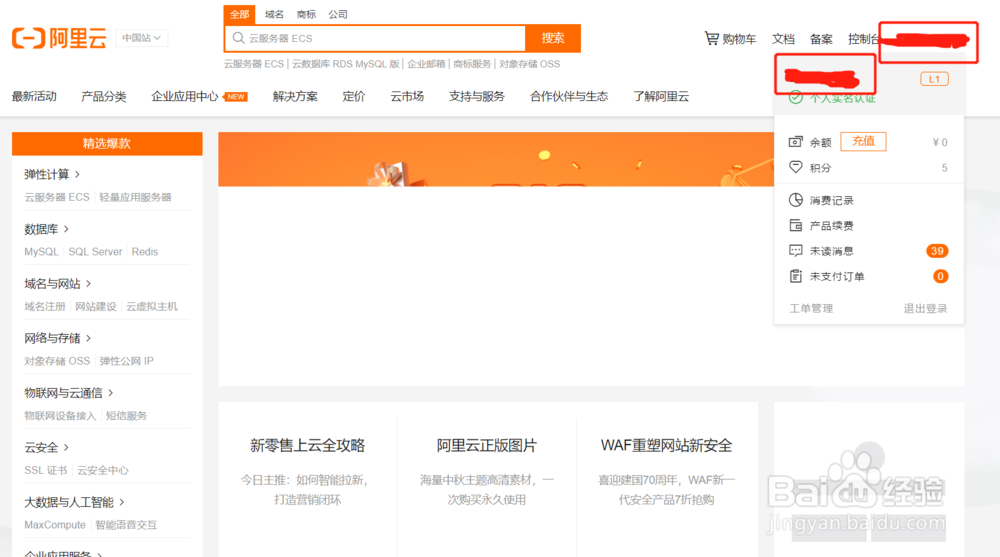This screenshot has height=557, width=1000.
Task: Open the 控制台 console link
Action: [864, 39]
